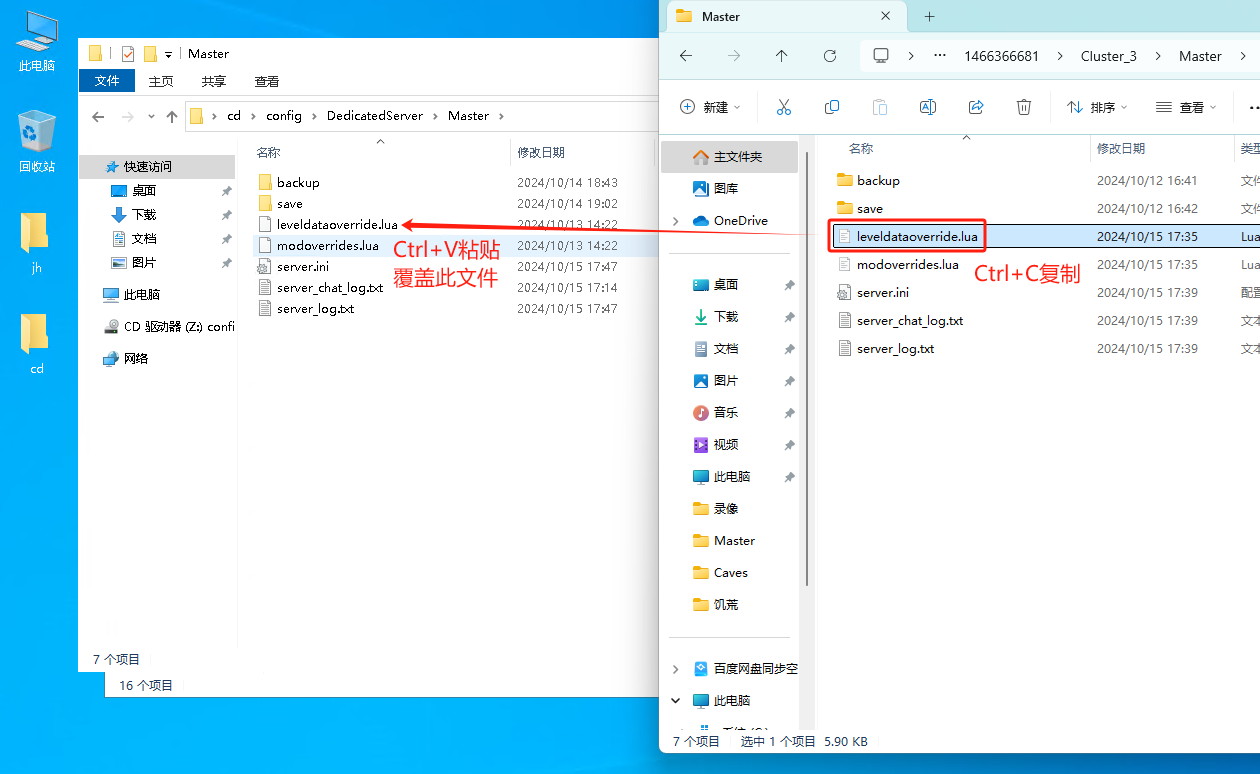The width and height of the screenshot is (1260, 774).
Task: Click the Cut scissors icon in toolbar
Action: (x=784, y=107)
